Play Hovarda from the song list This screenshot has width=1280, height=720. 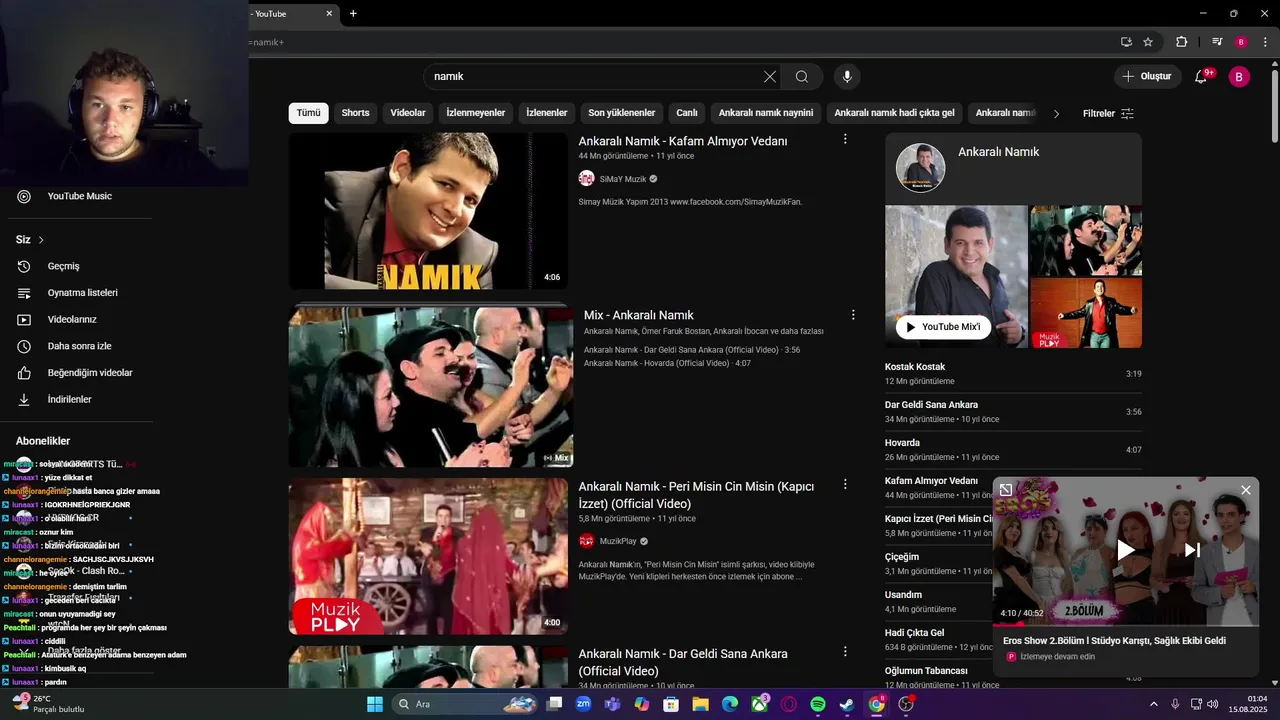pyautogui.click(x=1013, y=450)
